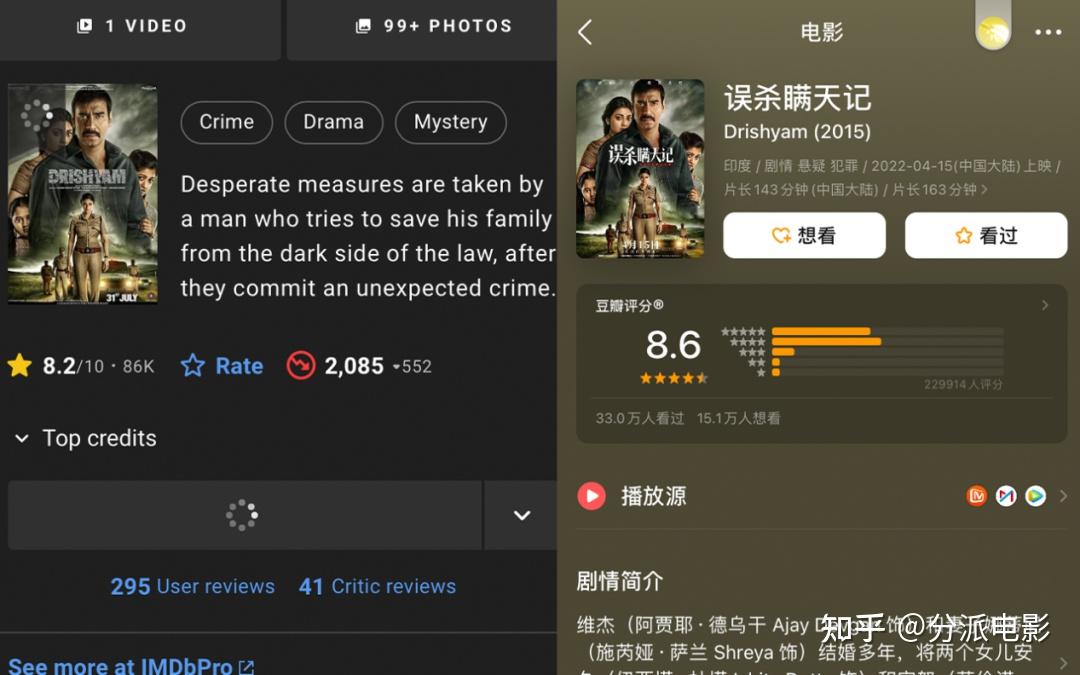Open 41 Critic reviews link
1080x675 pixels.
click(x=377, y=586)
